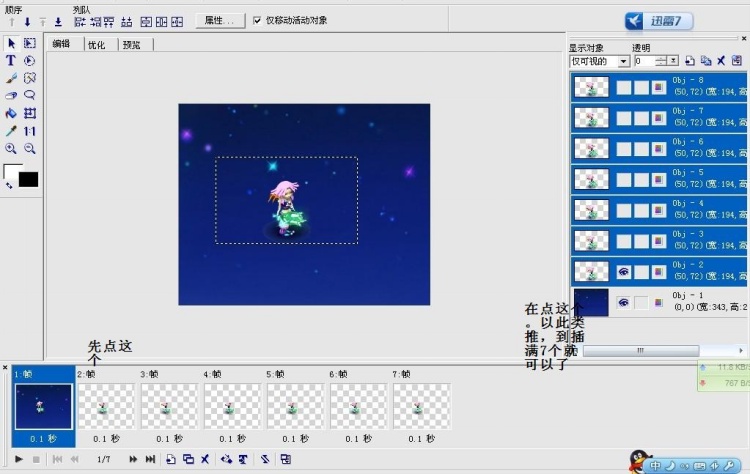
Task: Select the Transform tool
Action: 30,113
